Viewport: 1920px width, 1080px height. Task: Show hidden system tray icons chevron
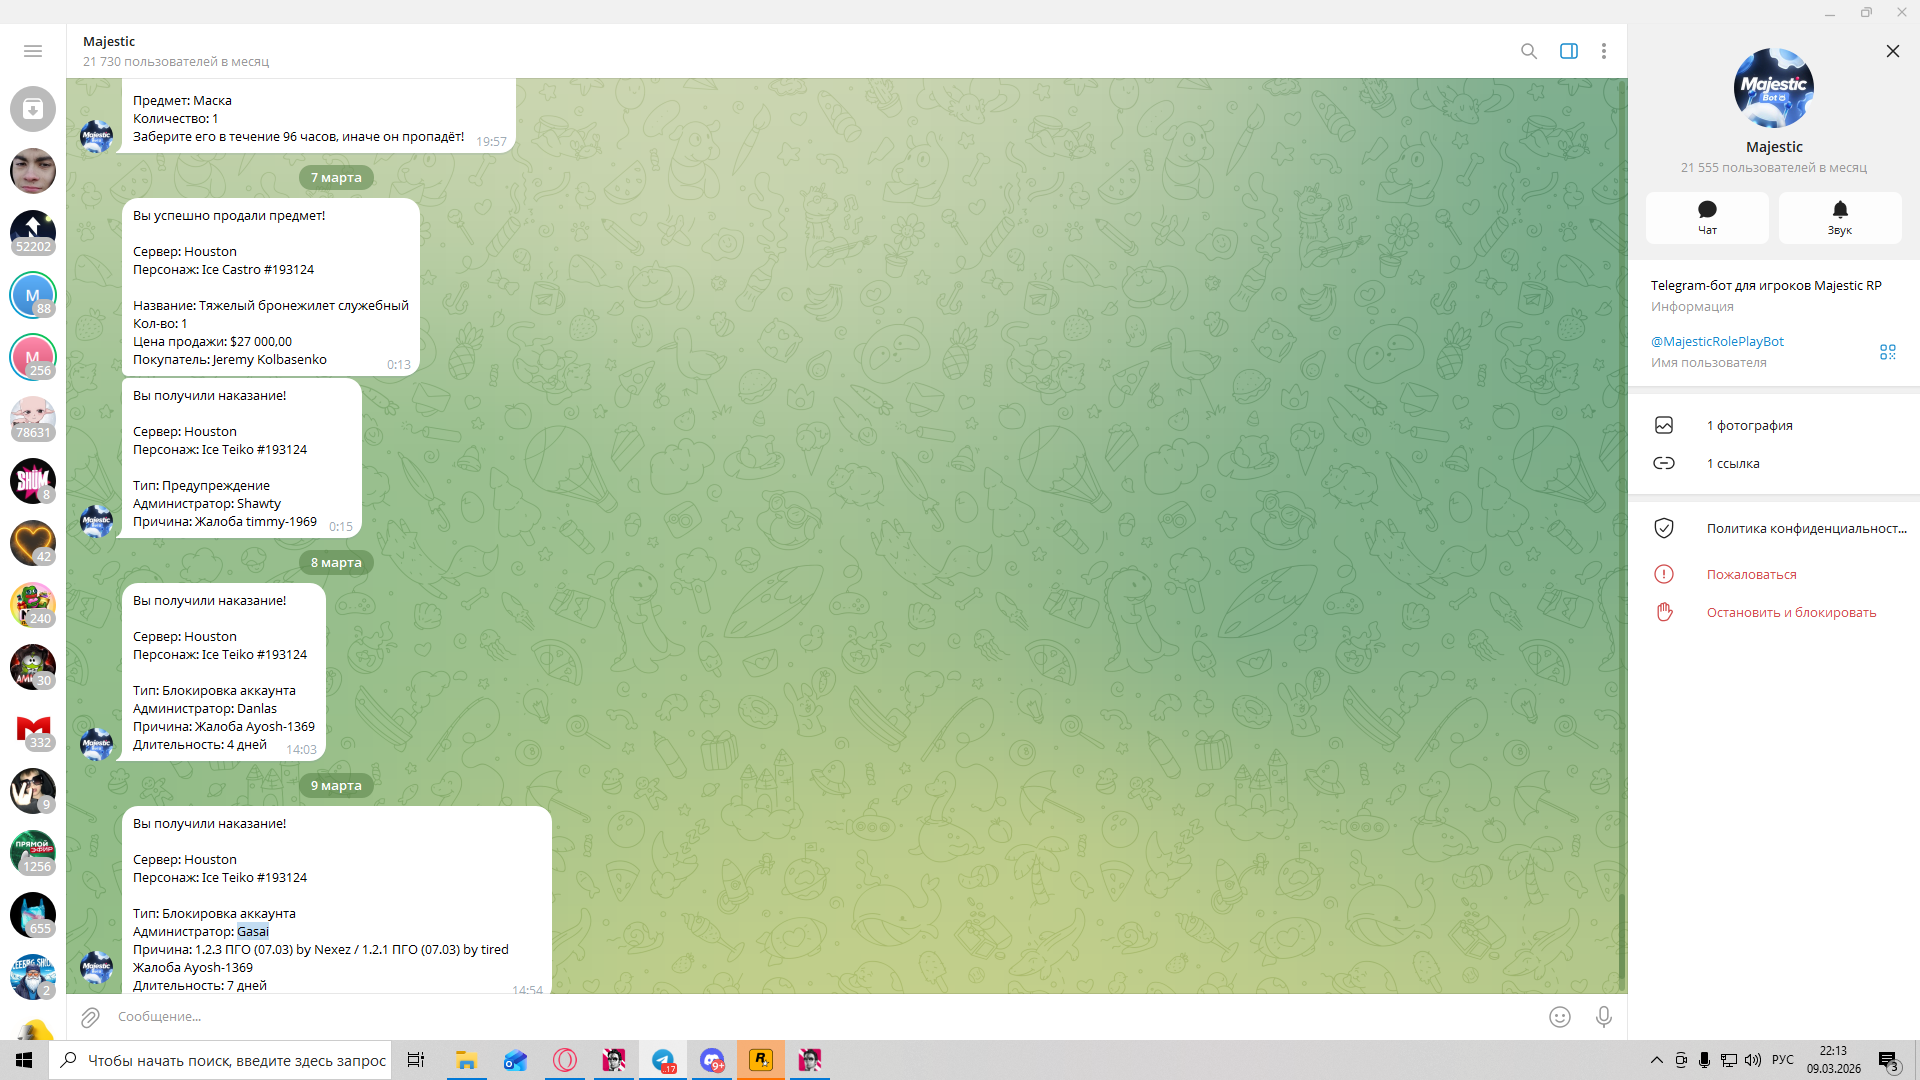click(1656, 1060)
